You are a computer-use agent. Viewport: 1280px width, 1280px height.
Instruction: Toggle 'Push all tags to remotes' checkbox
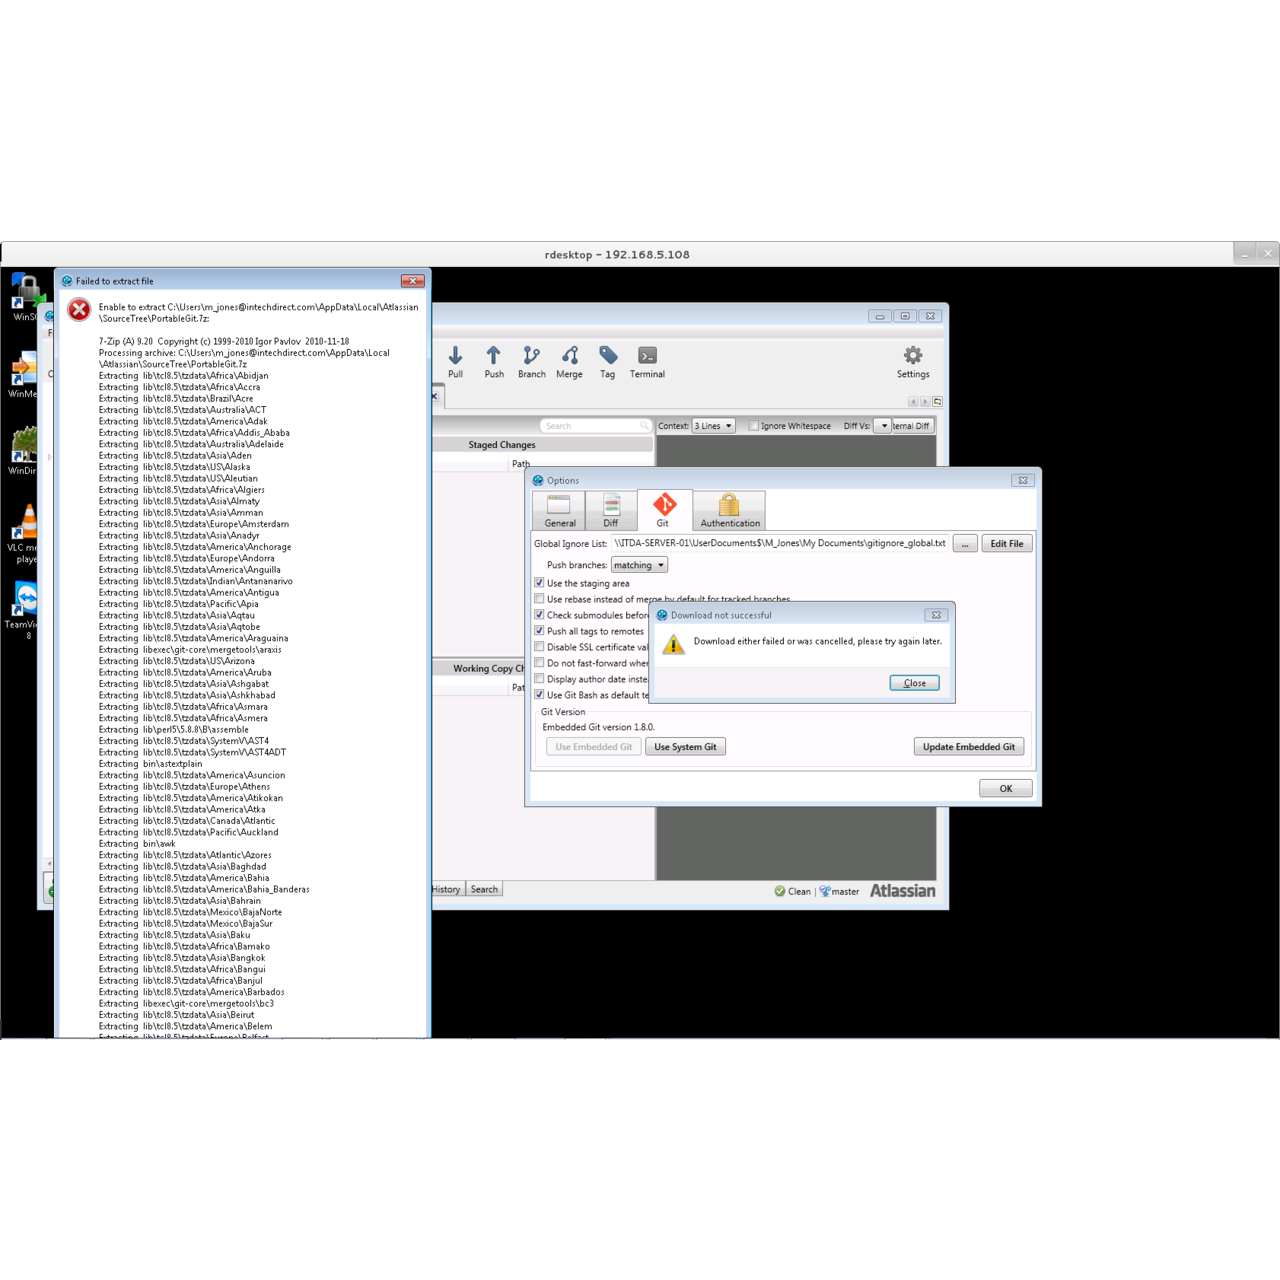point(539,631)
